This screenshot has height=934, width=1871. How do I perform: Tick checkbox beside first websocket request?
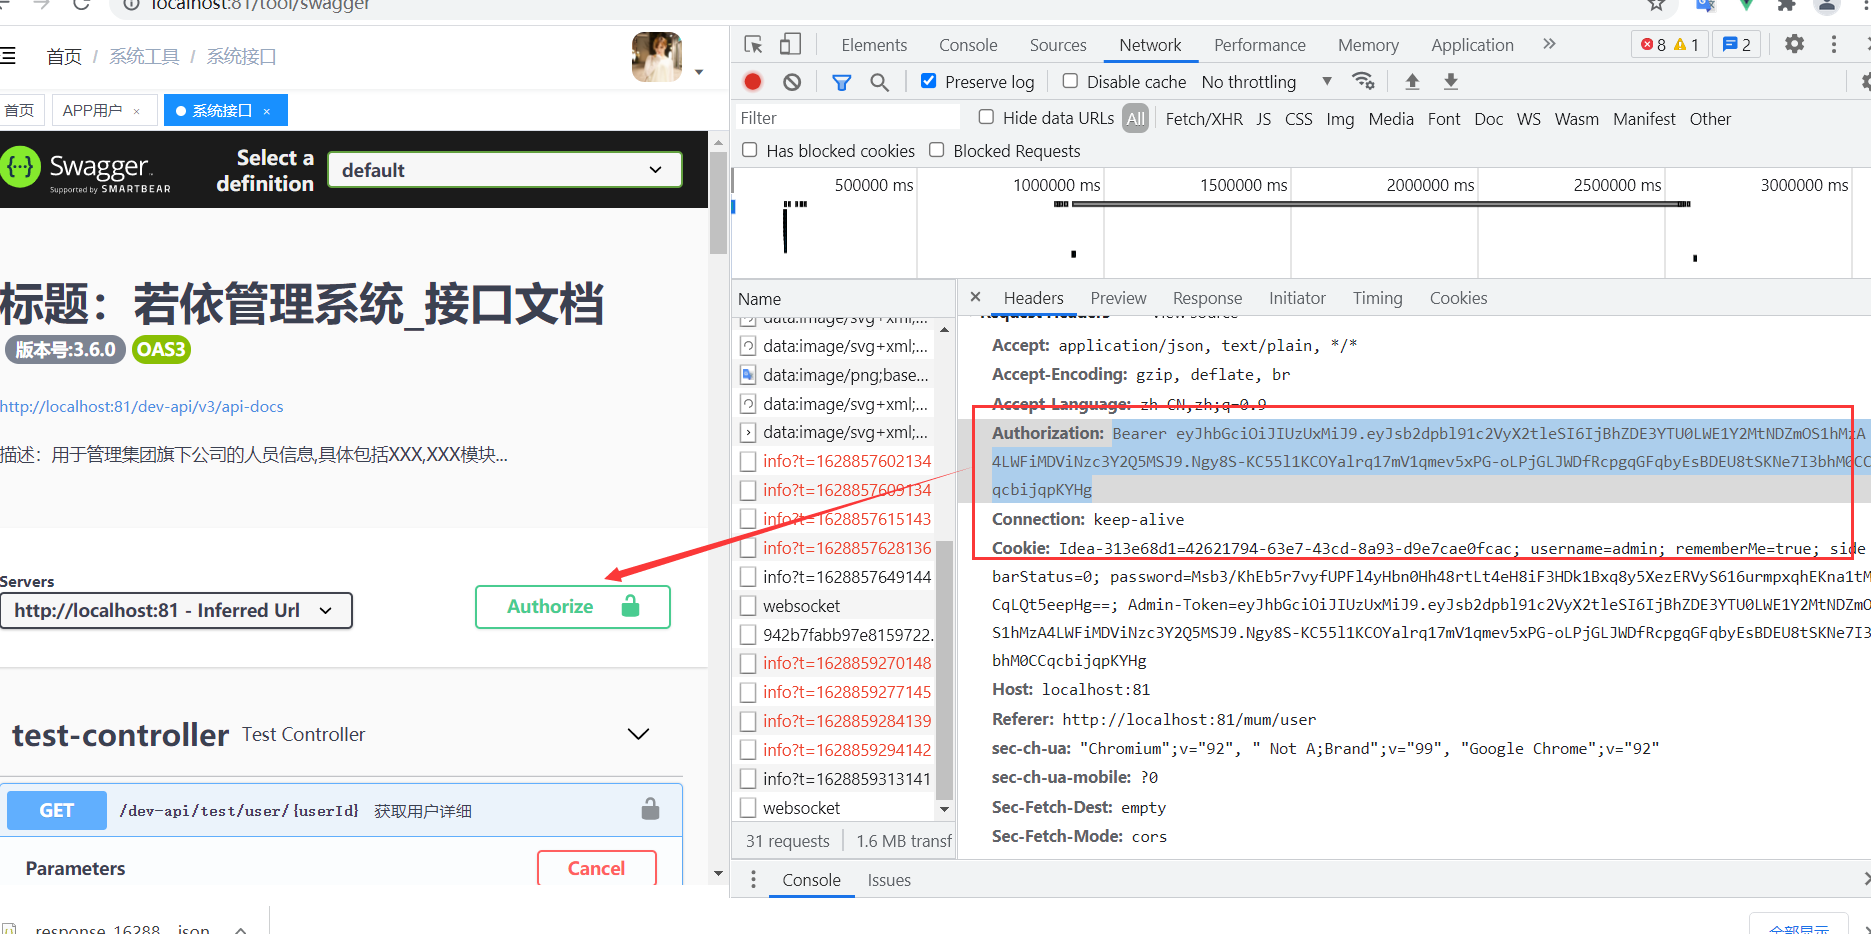pos(747,606)
